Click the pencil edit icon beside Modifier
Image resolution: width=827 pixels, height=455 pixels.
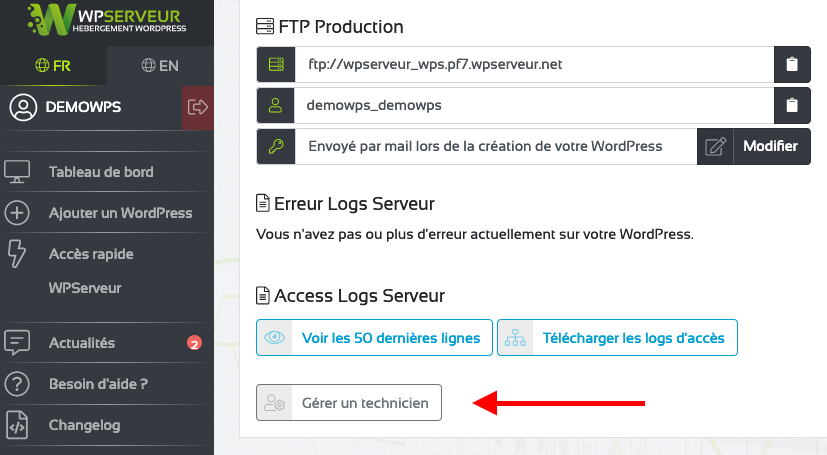[715, 147]
